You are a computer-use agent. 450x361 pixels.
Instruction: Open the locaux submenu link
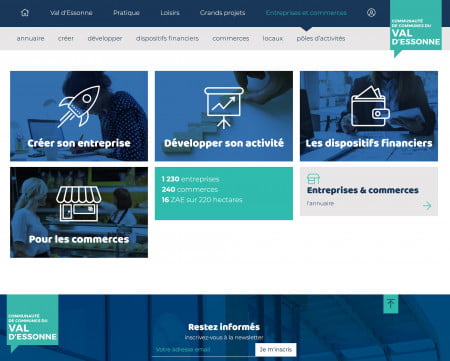(272, 38)
